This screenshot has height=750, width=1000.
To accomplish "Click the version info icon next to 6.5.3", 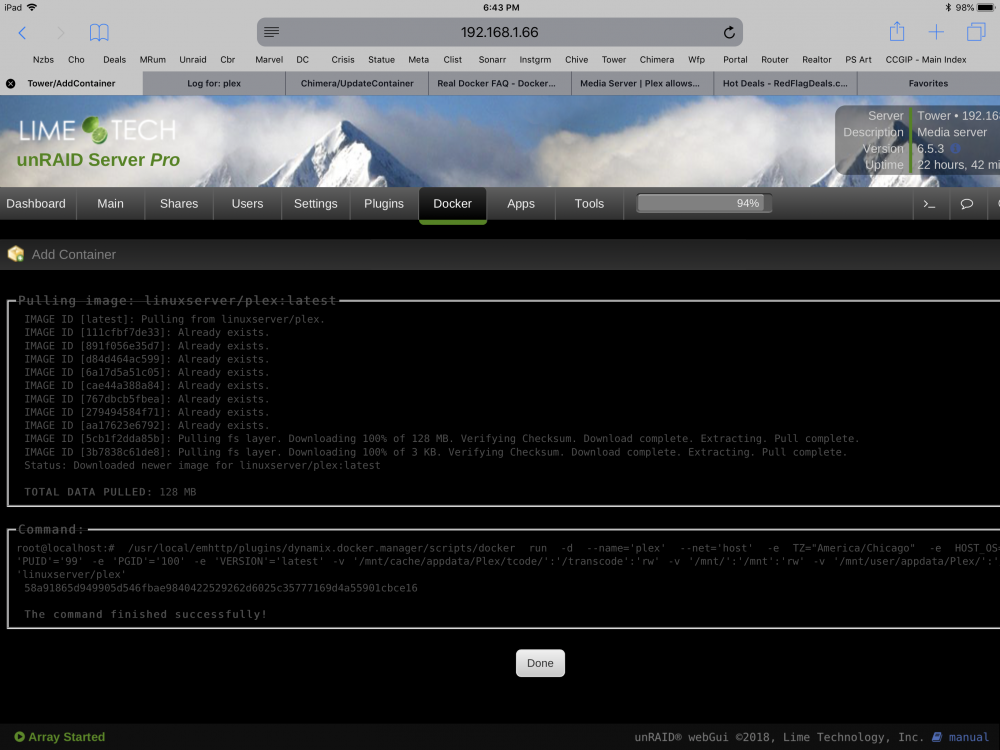I will click(955, 149).
